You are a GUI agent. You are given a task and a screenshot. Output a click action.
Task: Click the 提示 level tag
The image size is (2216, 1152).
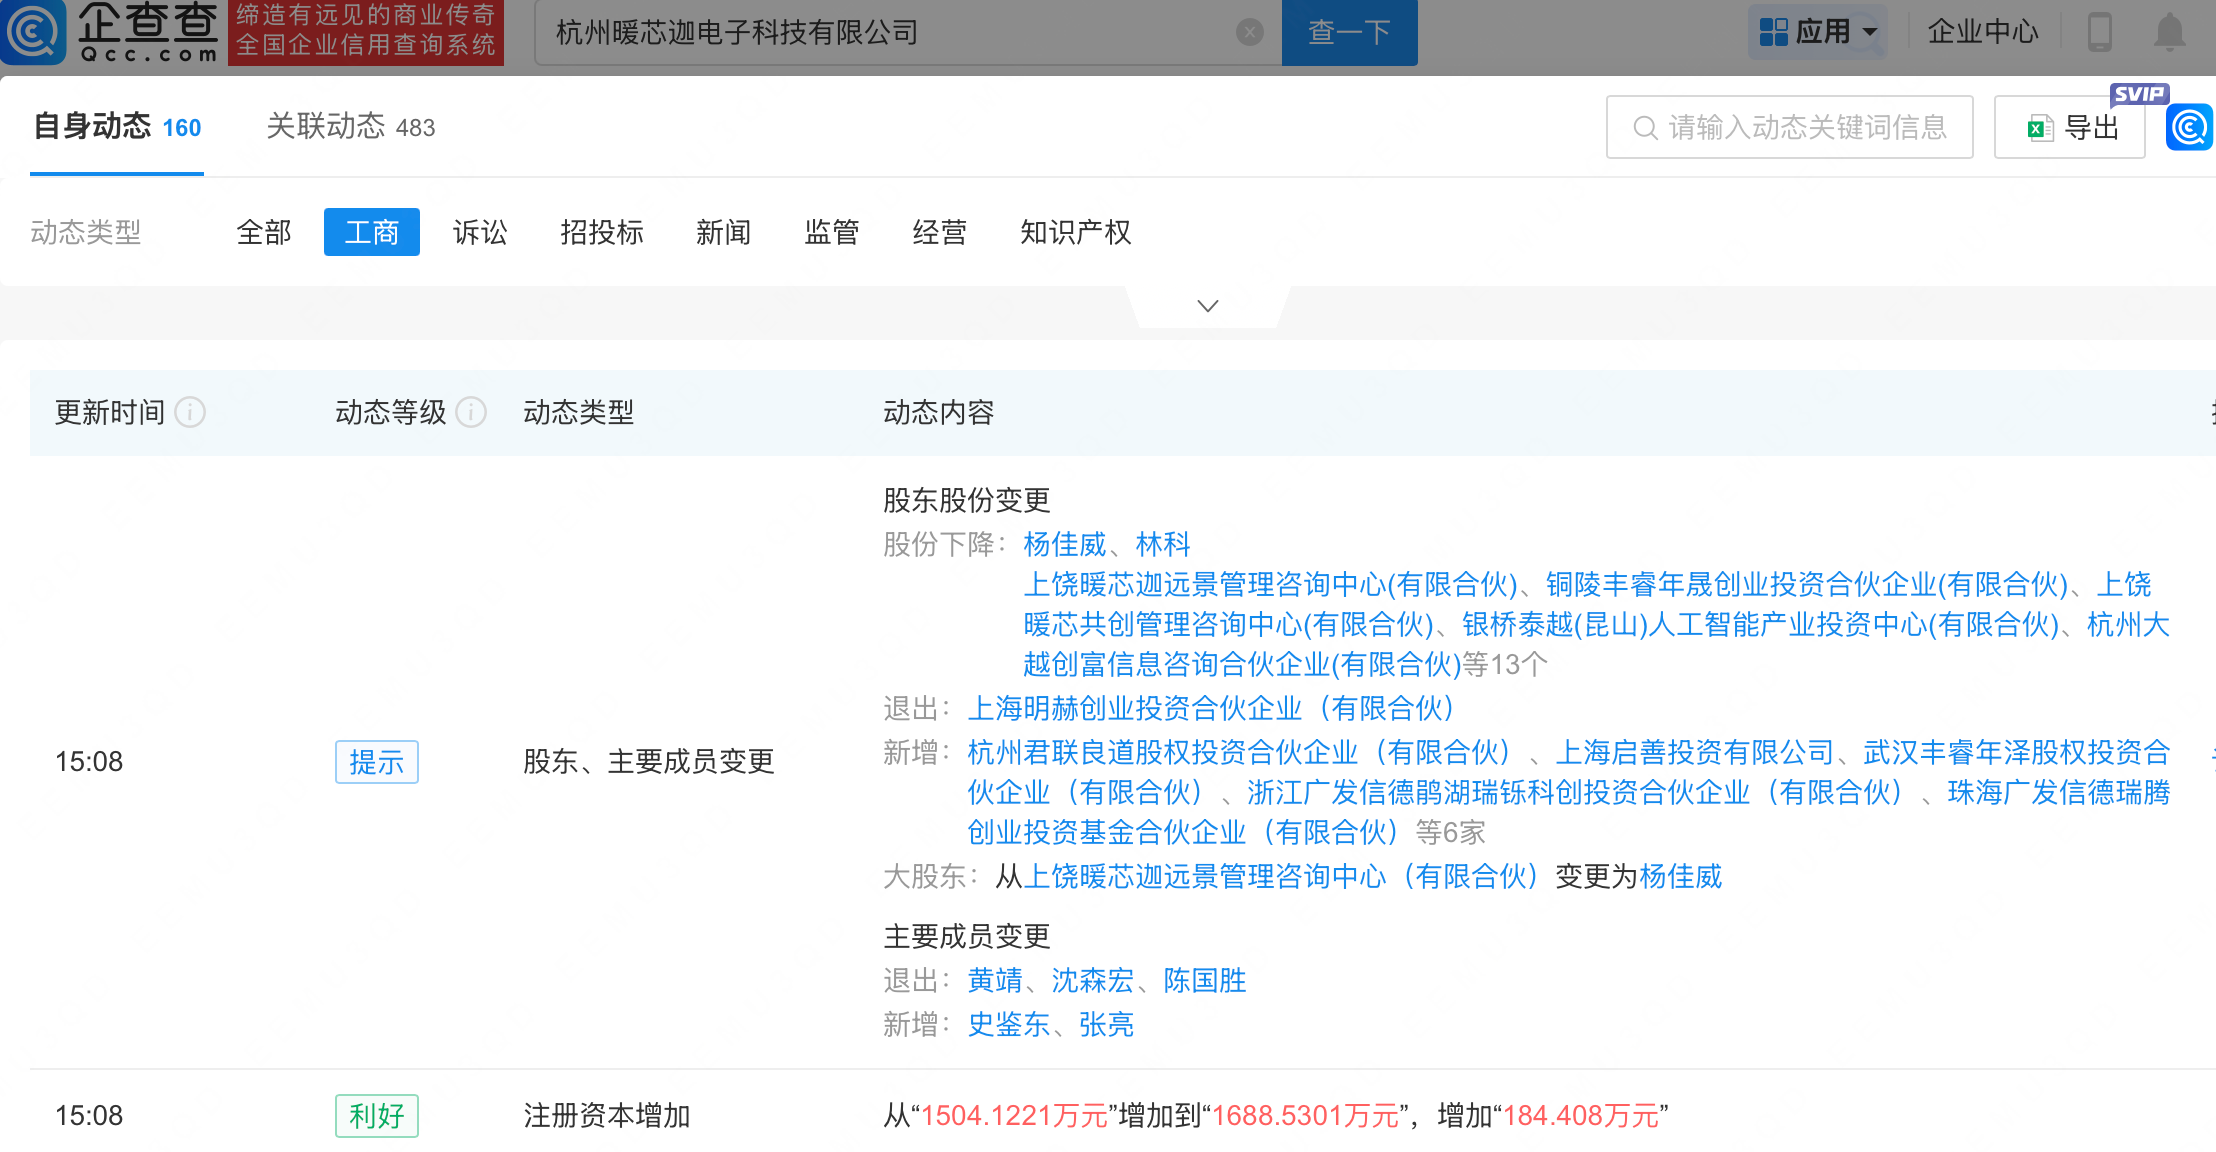377,762
